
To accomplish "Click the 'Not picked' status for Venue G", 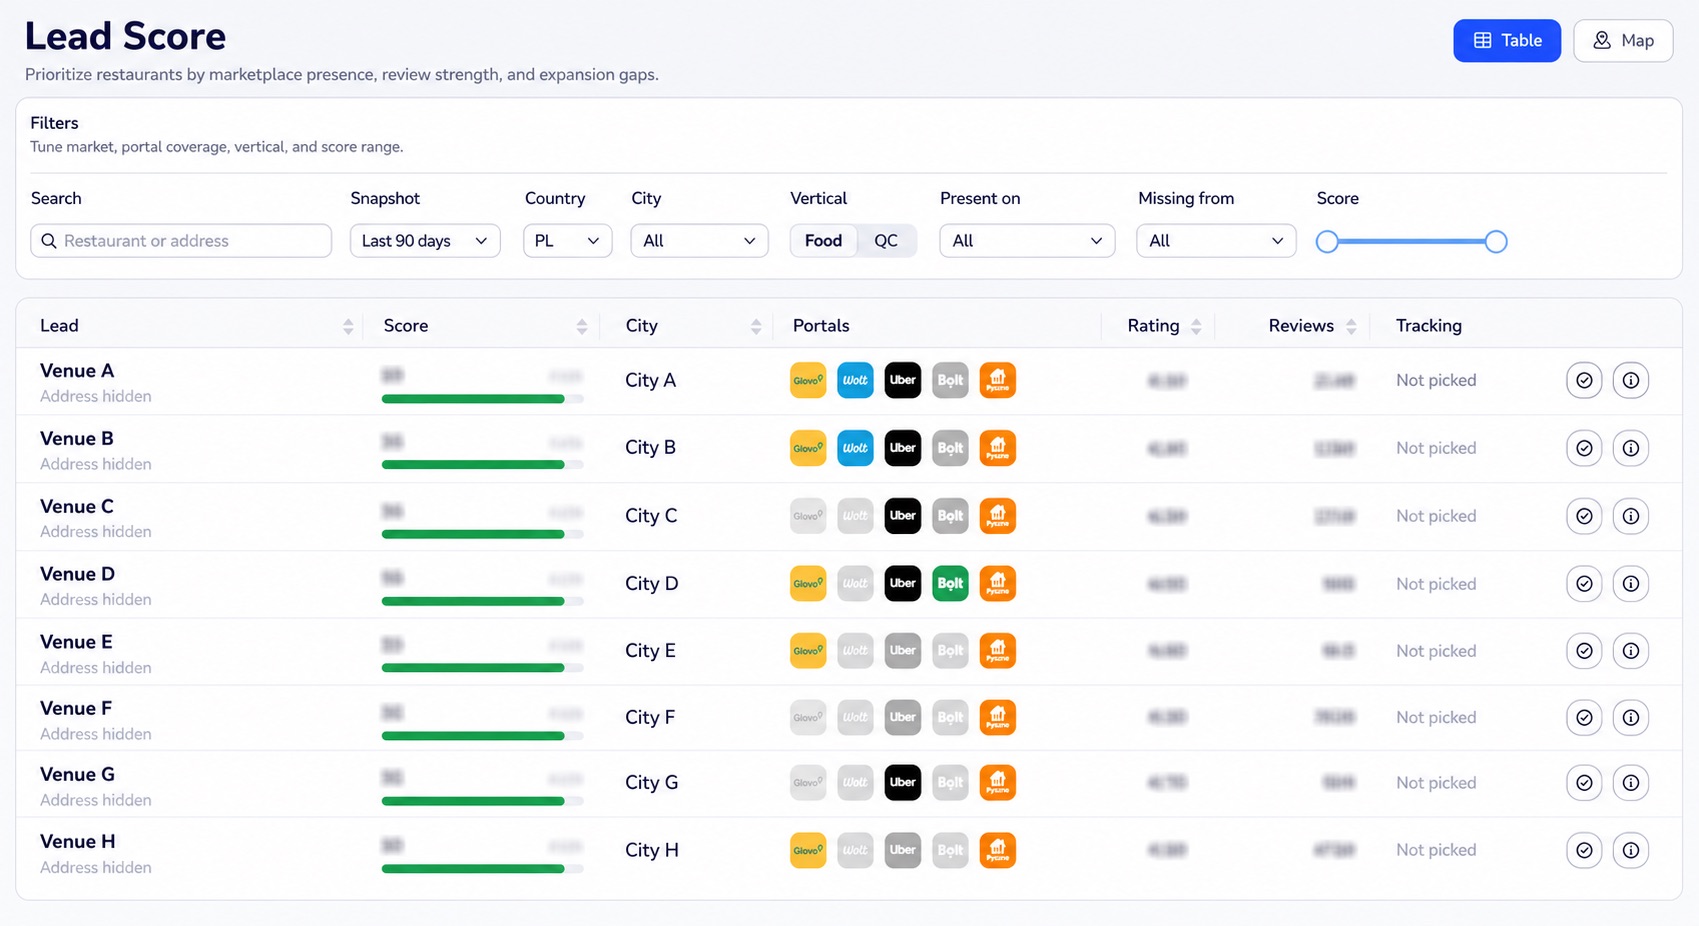I will pos(1436,782).
